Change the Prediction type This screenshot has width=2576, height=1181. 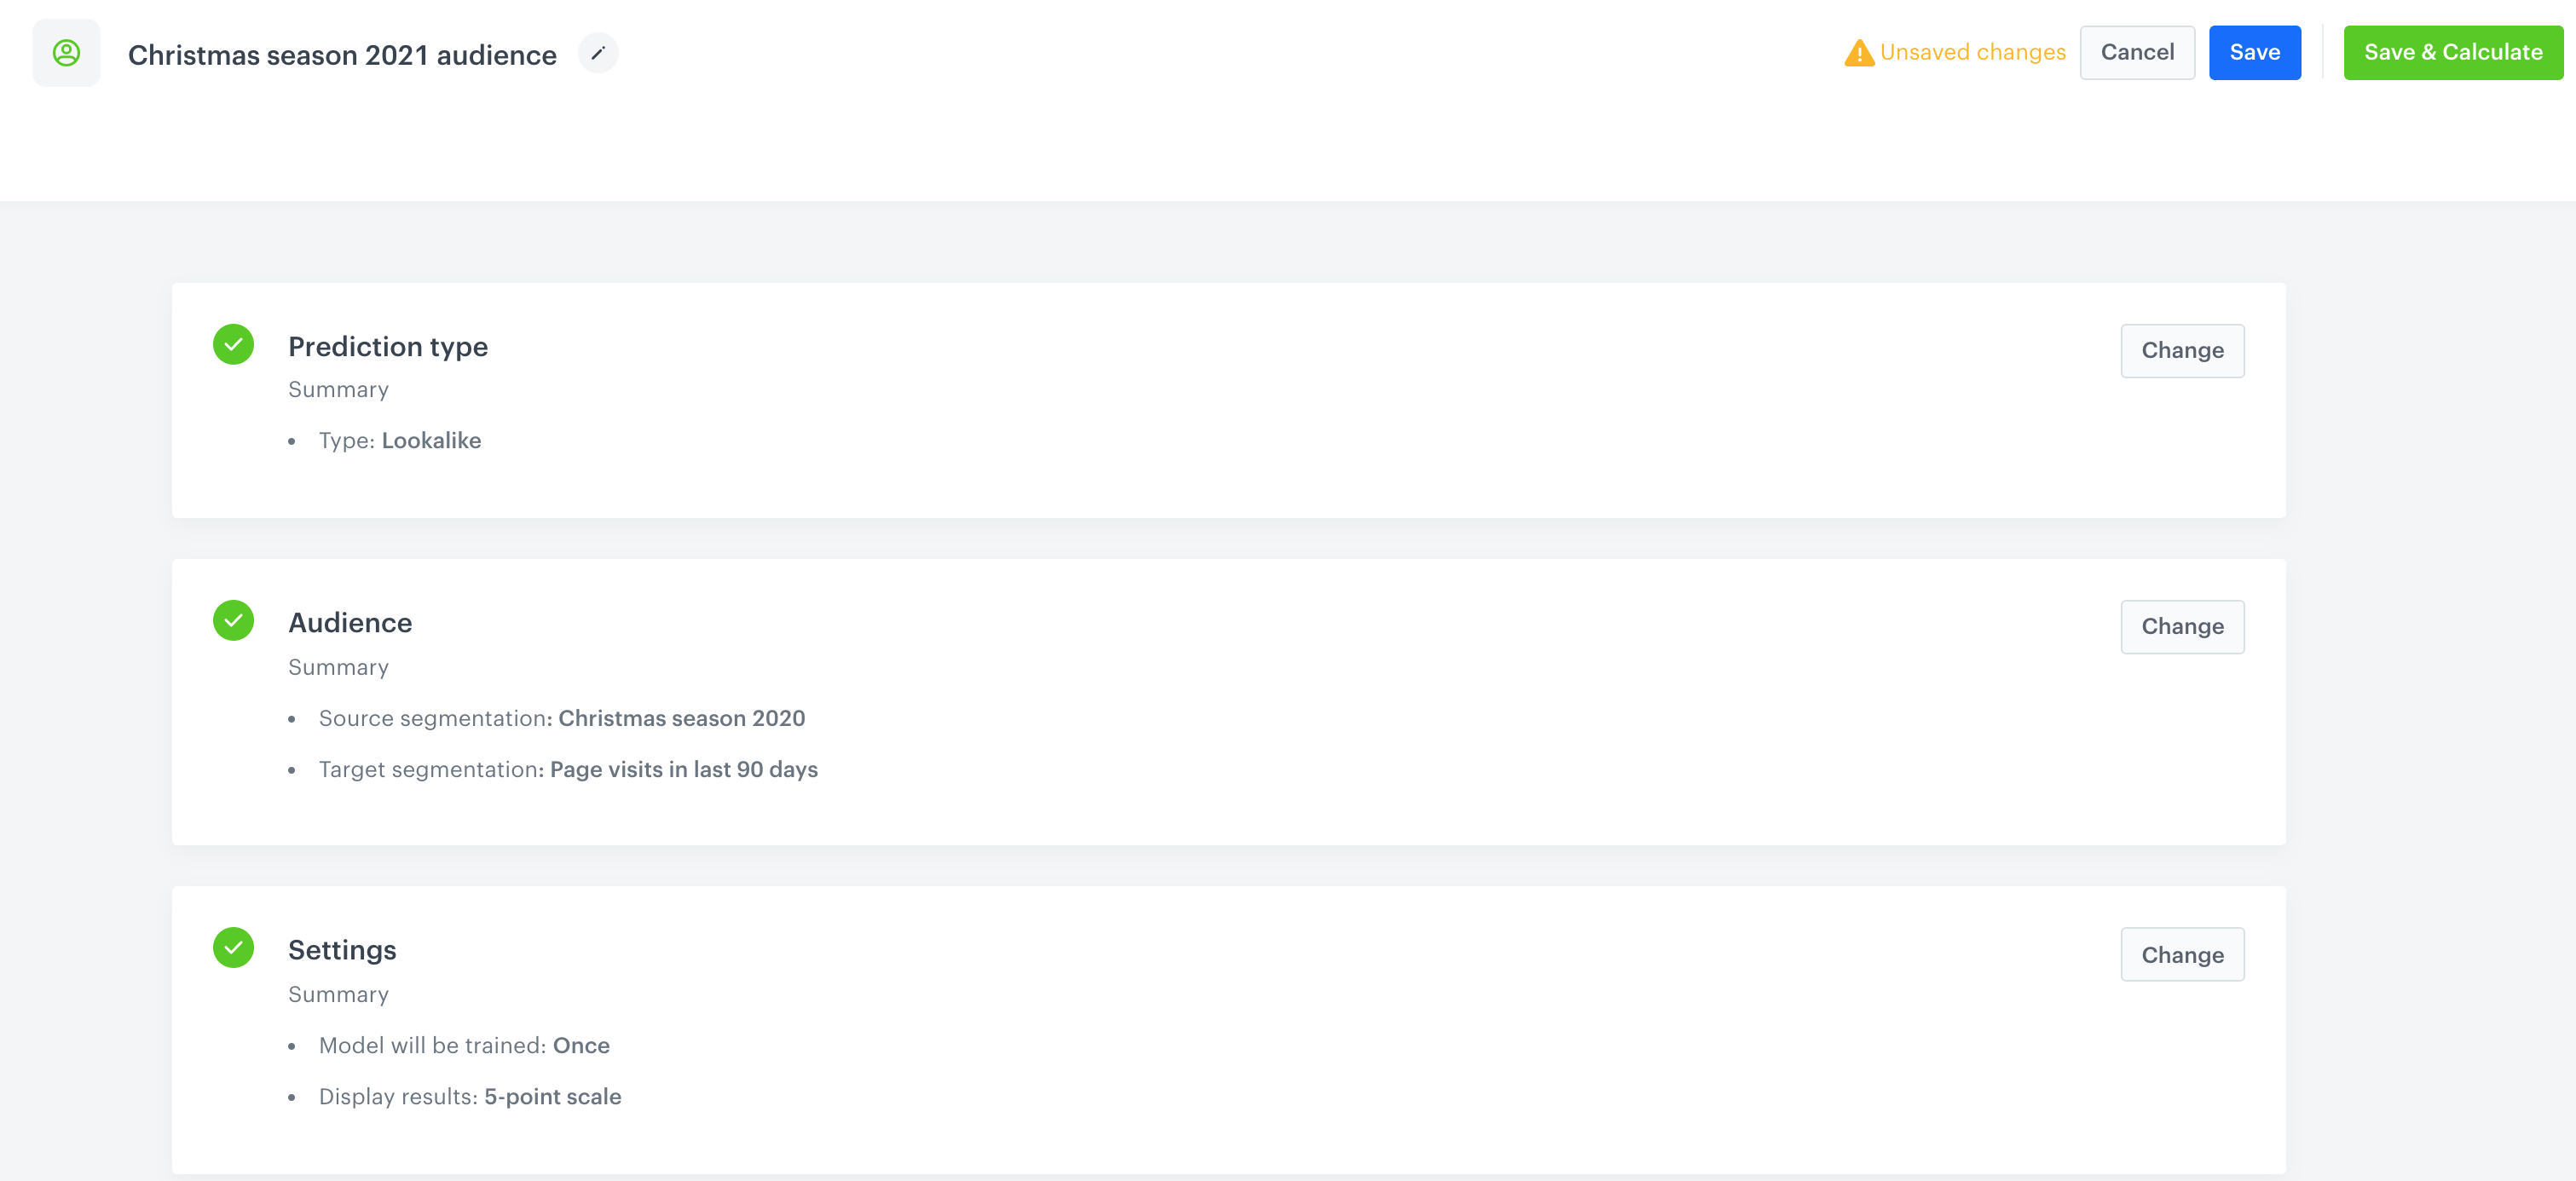[x=2182, y=350]
